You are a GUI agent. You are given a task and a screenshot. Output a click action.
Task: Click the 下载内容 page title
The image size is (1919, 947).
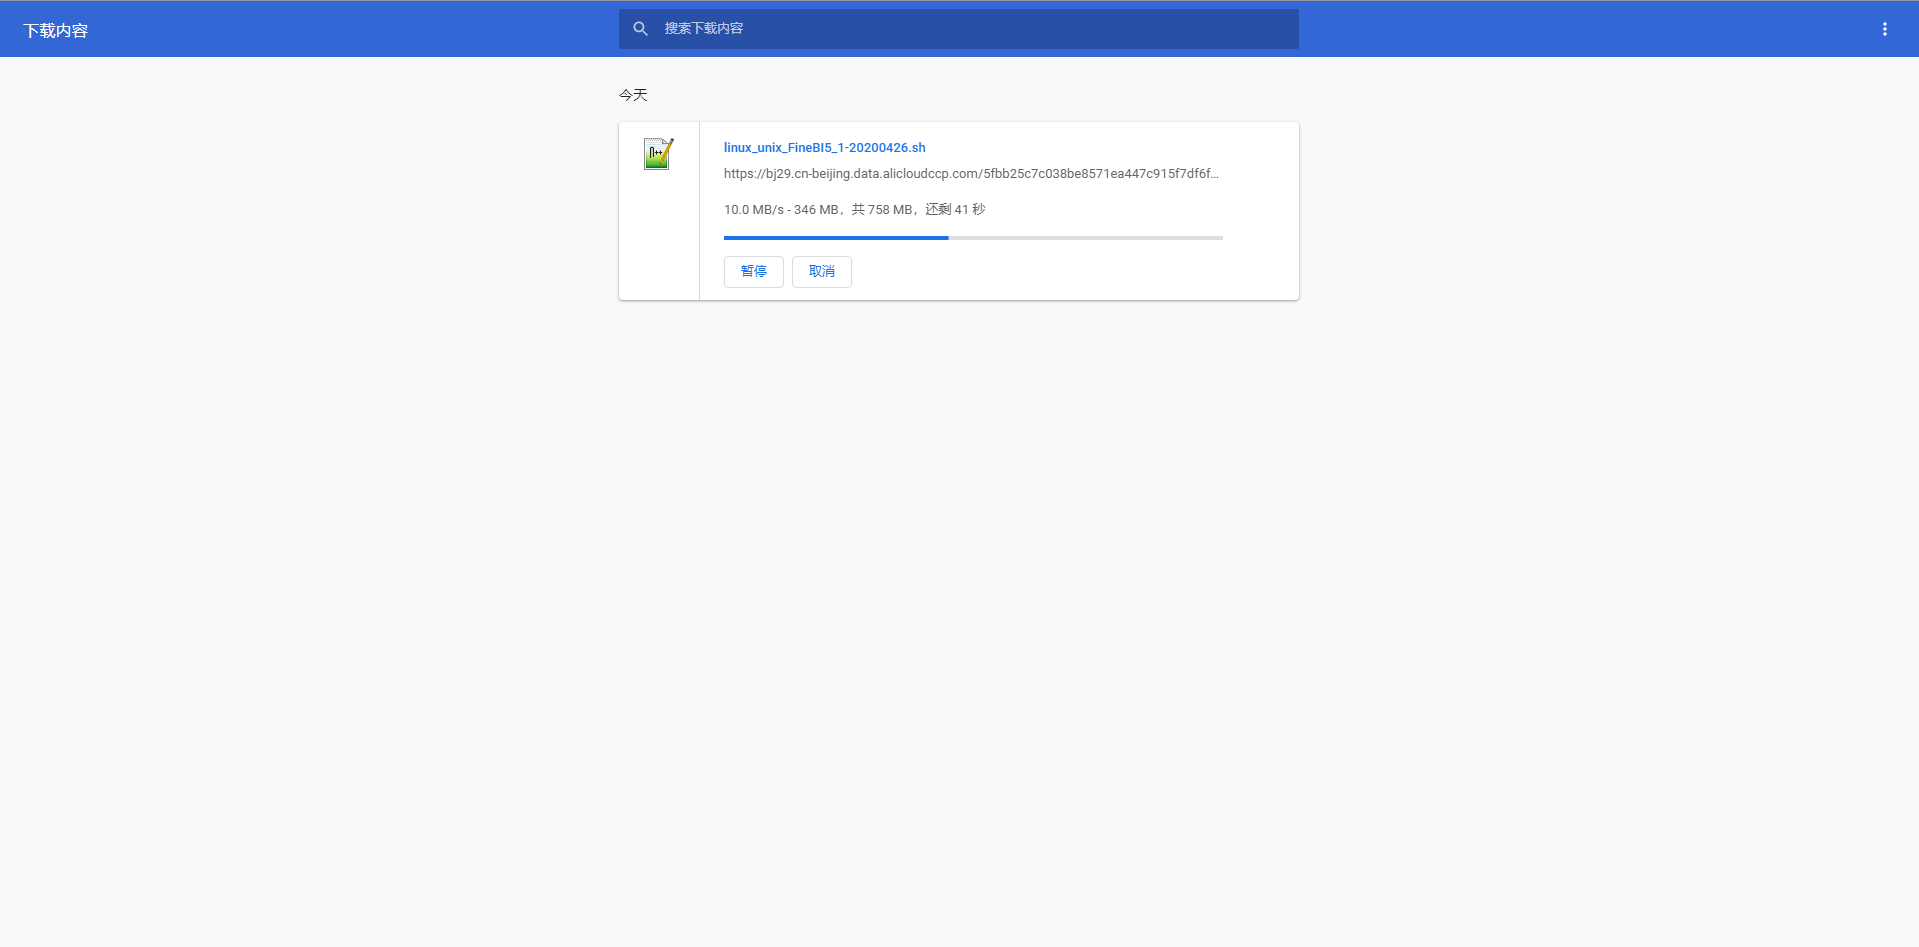(56, 31)
